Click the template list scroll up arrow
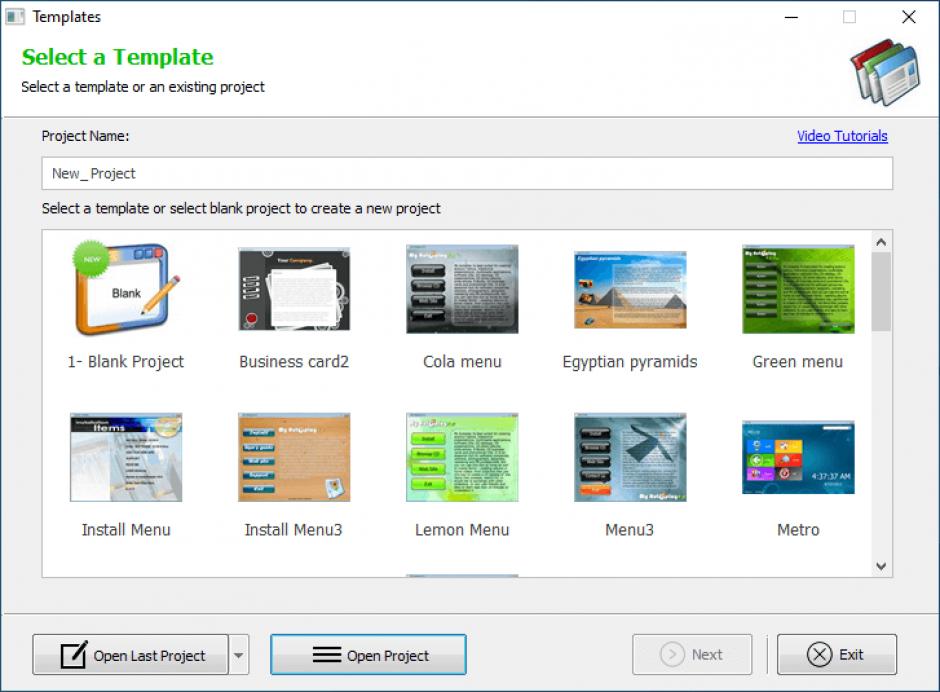Screen dimensions: 940x692 [881, 242]
